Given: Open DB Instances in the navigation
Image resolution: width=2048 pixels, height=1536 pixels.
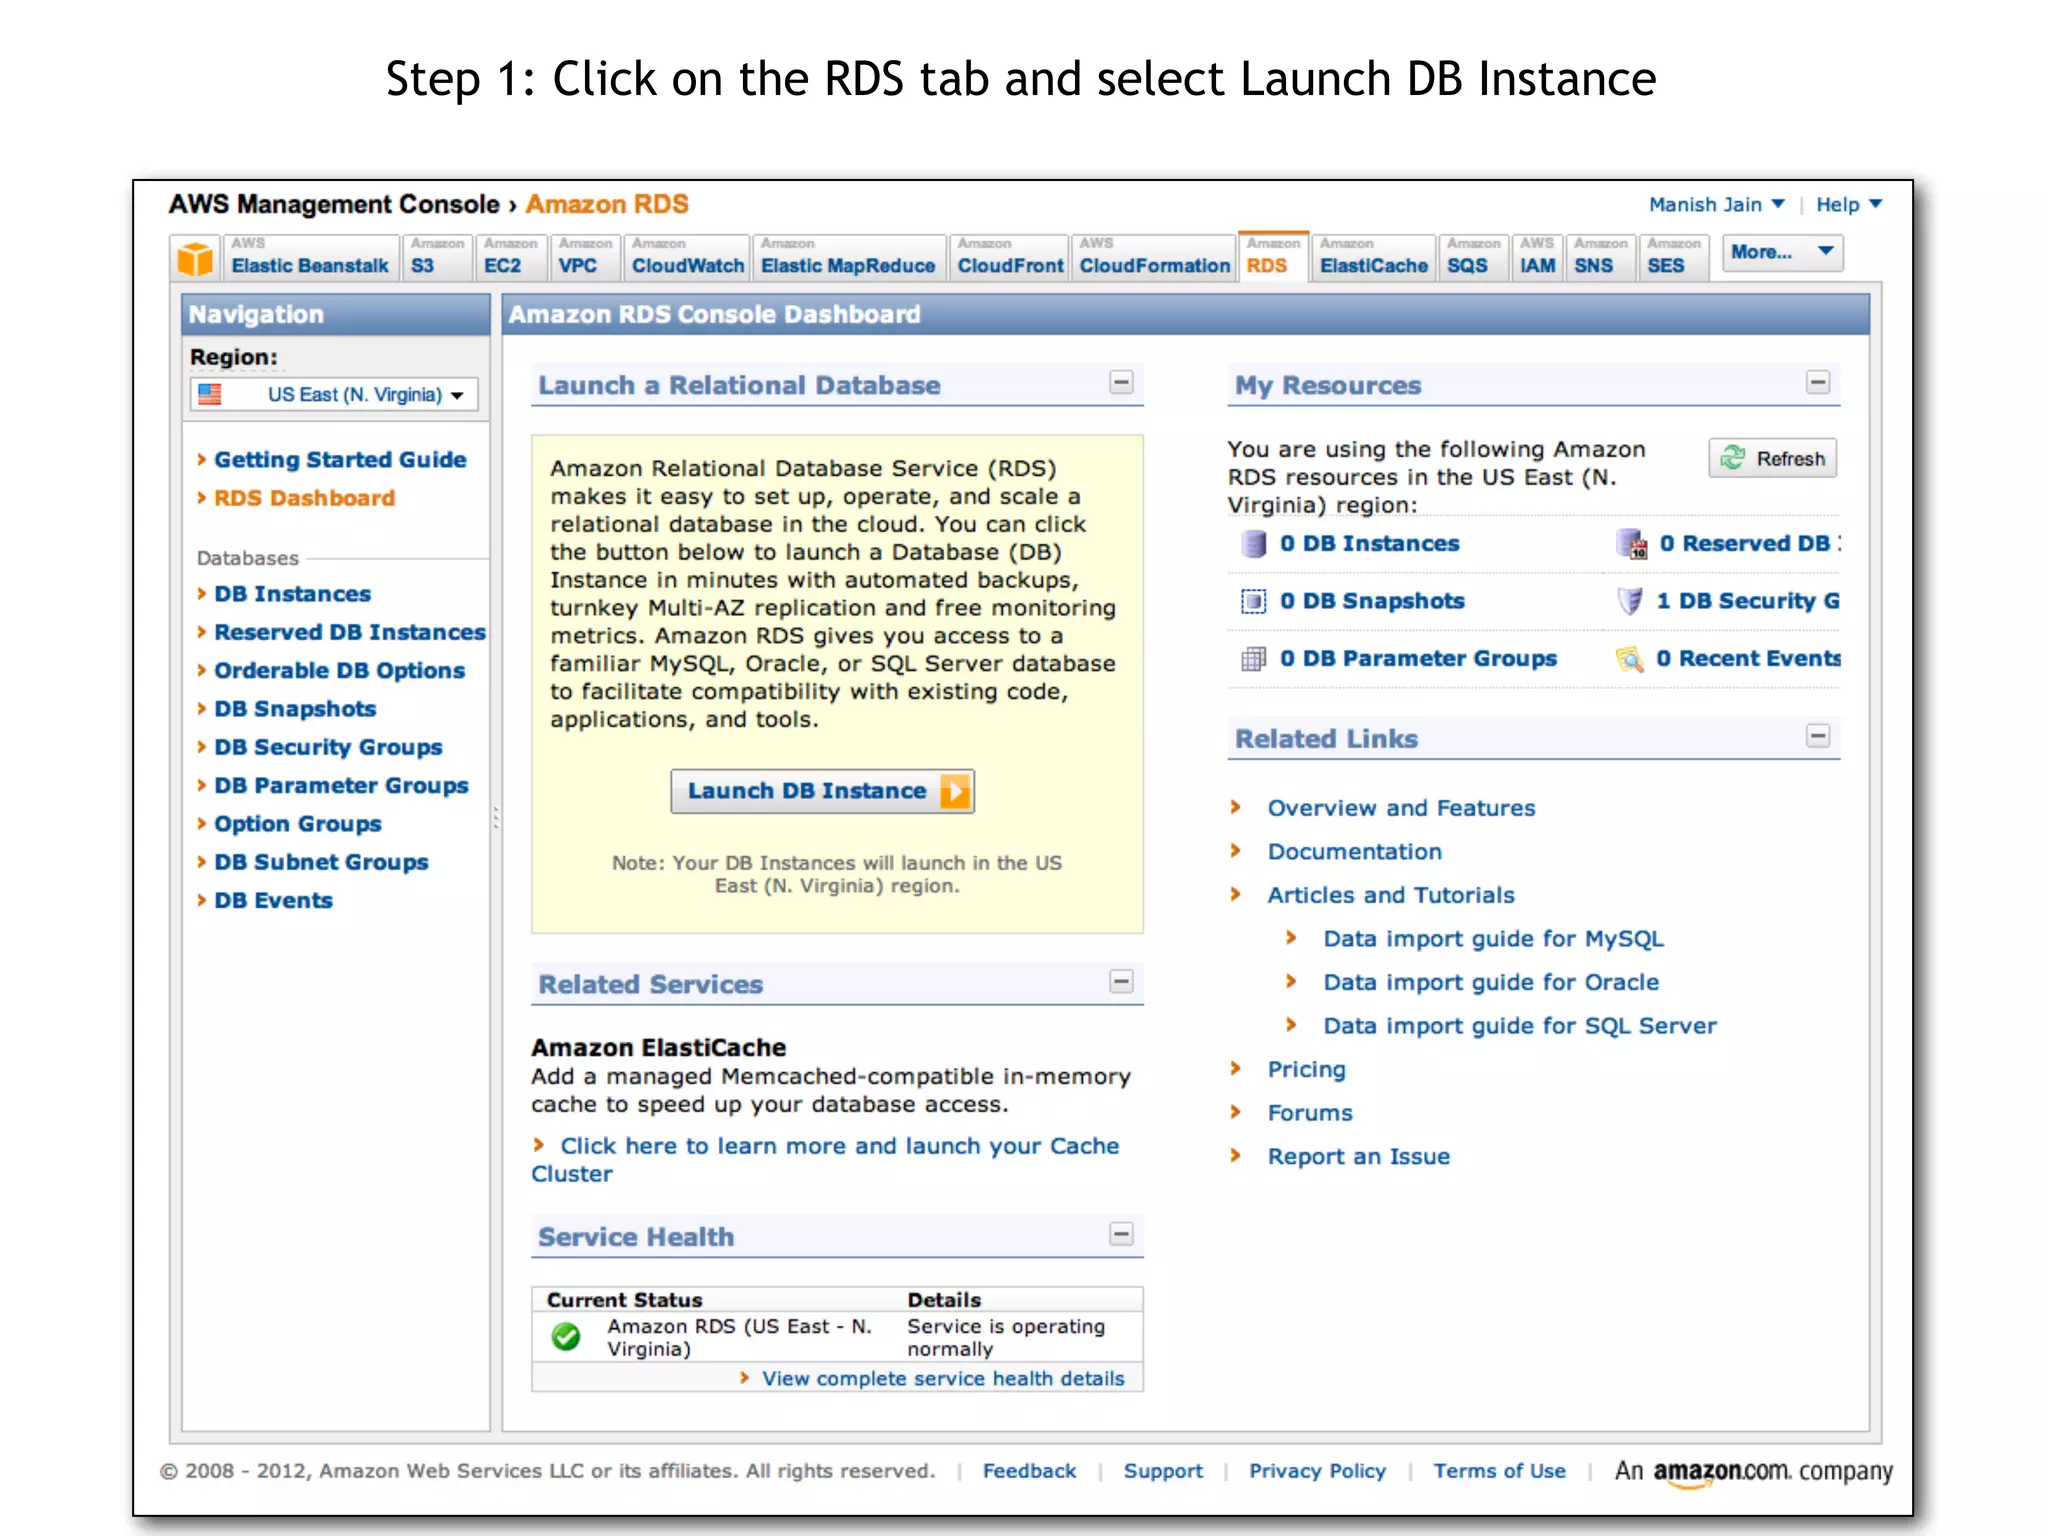Looking at the screenshot, I should click(x=292, y=594).
